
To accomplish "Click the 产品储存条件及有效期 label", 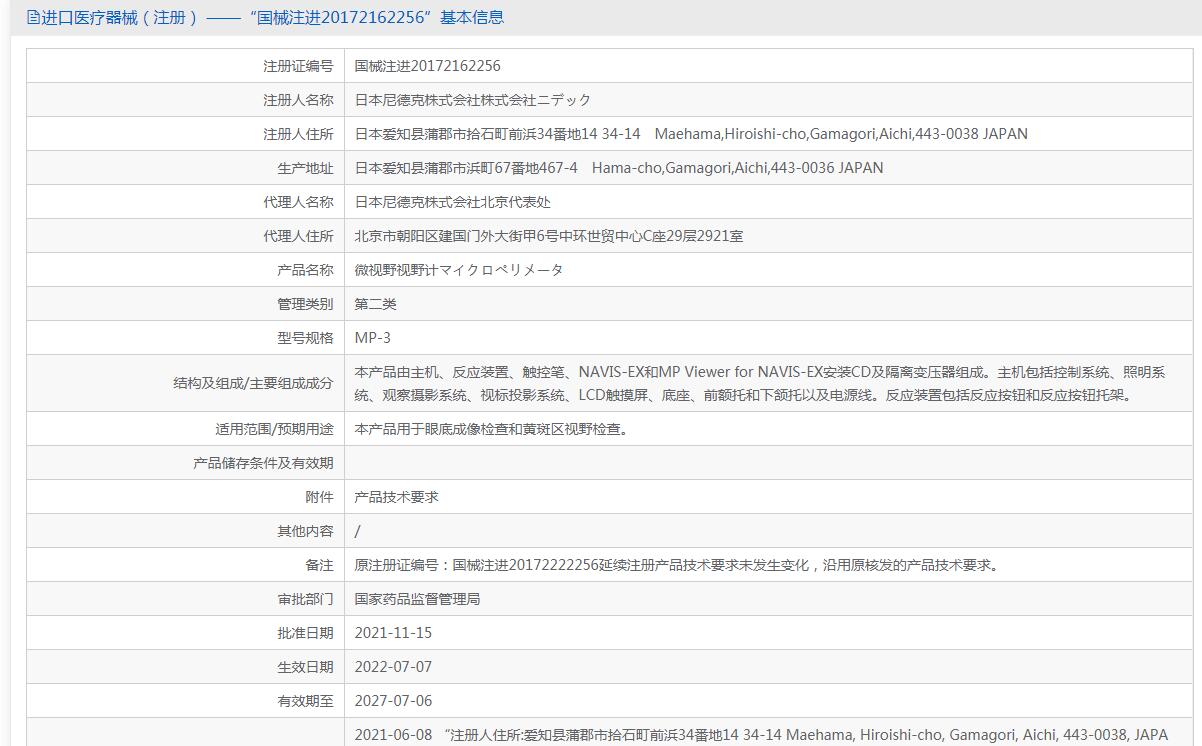I will pyautogui.click(x=263, y=463).
